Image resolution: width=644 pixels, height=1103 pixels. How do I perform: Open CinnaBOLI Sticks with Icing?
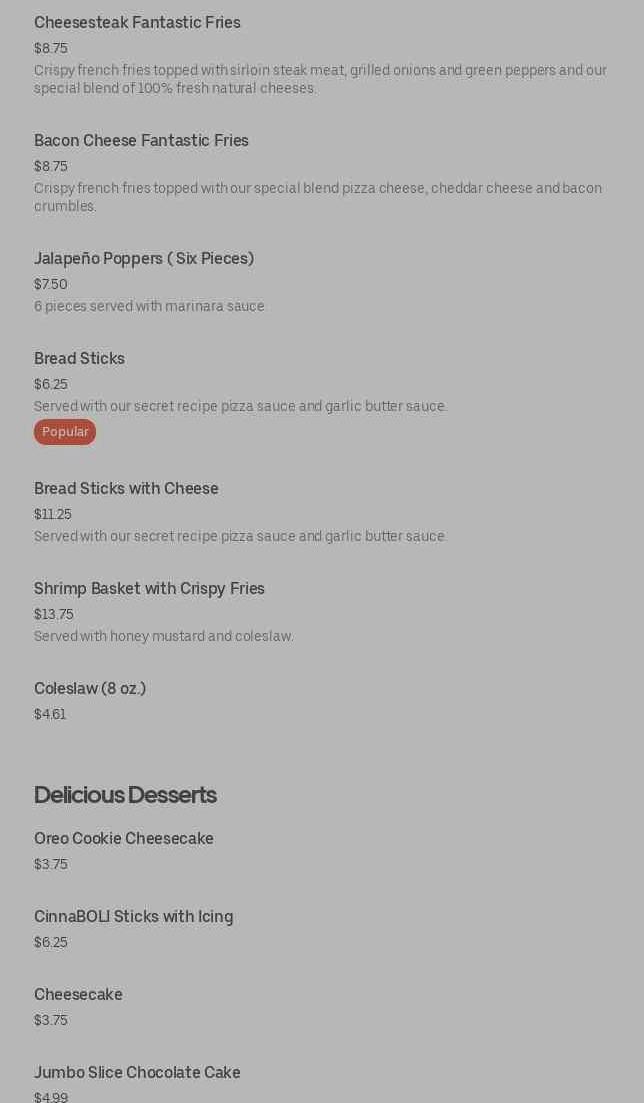click(133, 917)
